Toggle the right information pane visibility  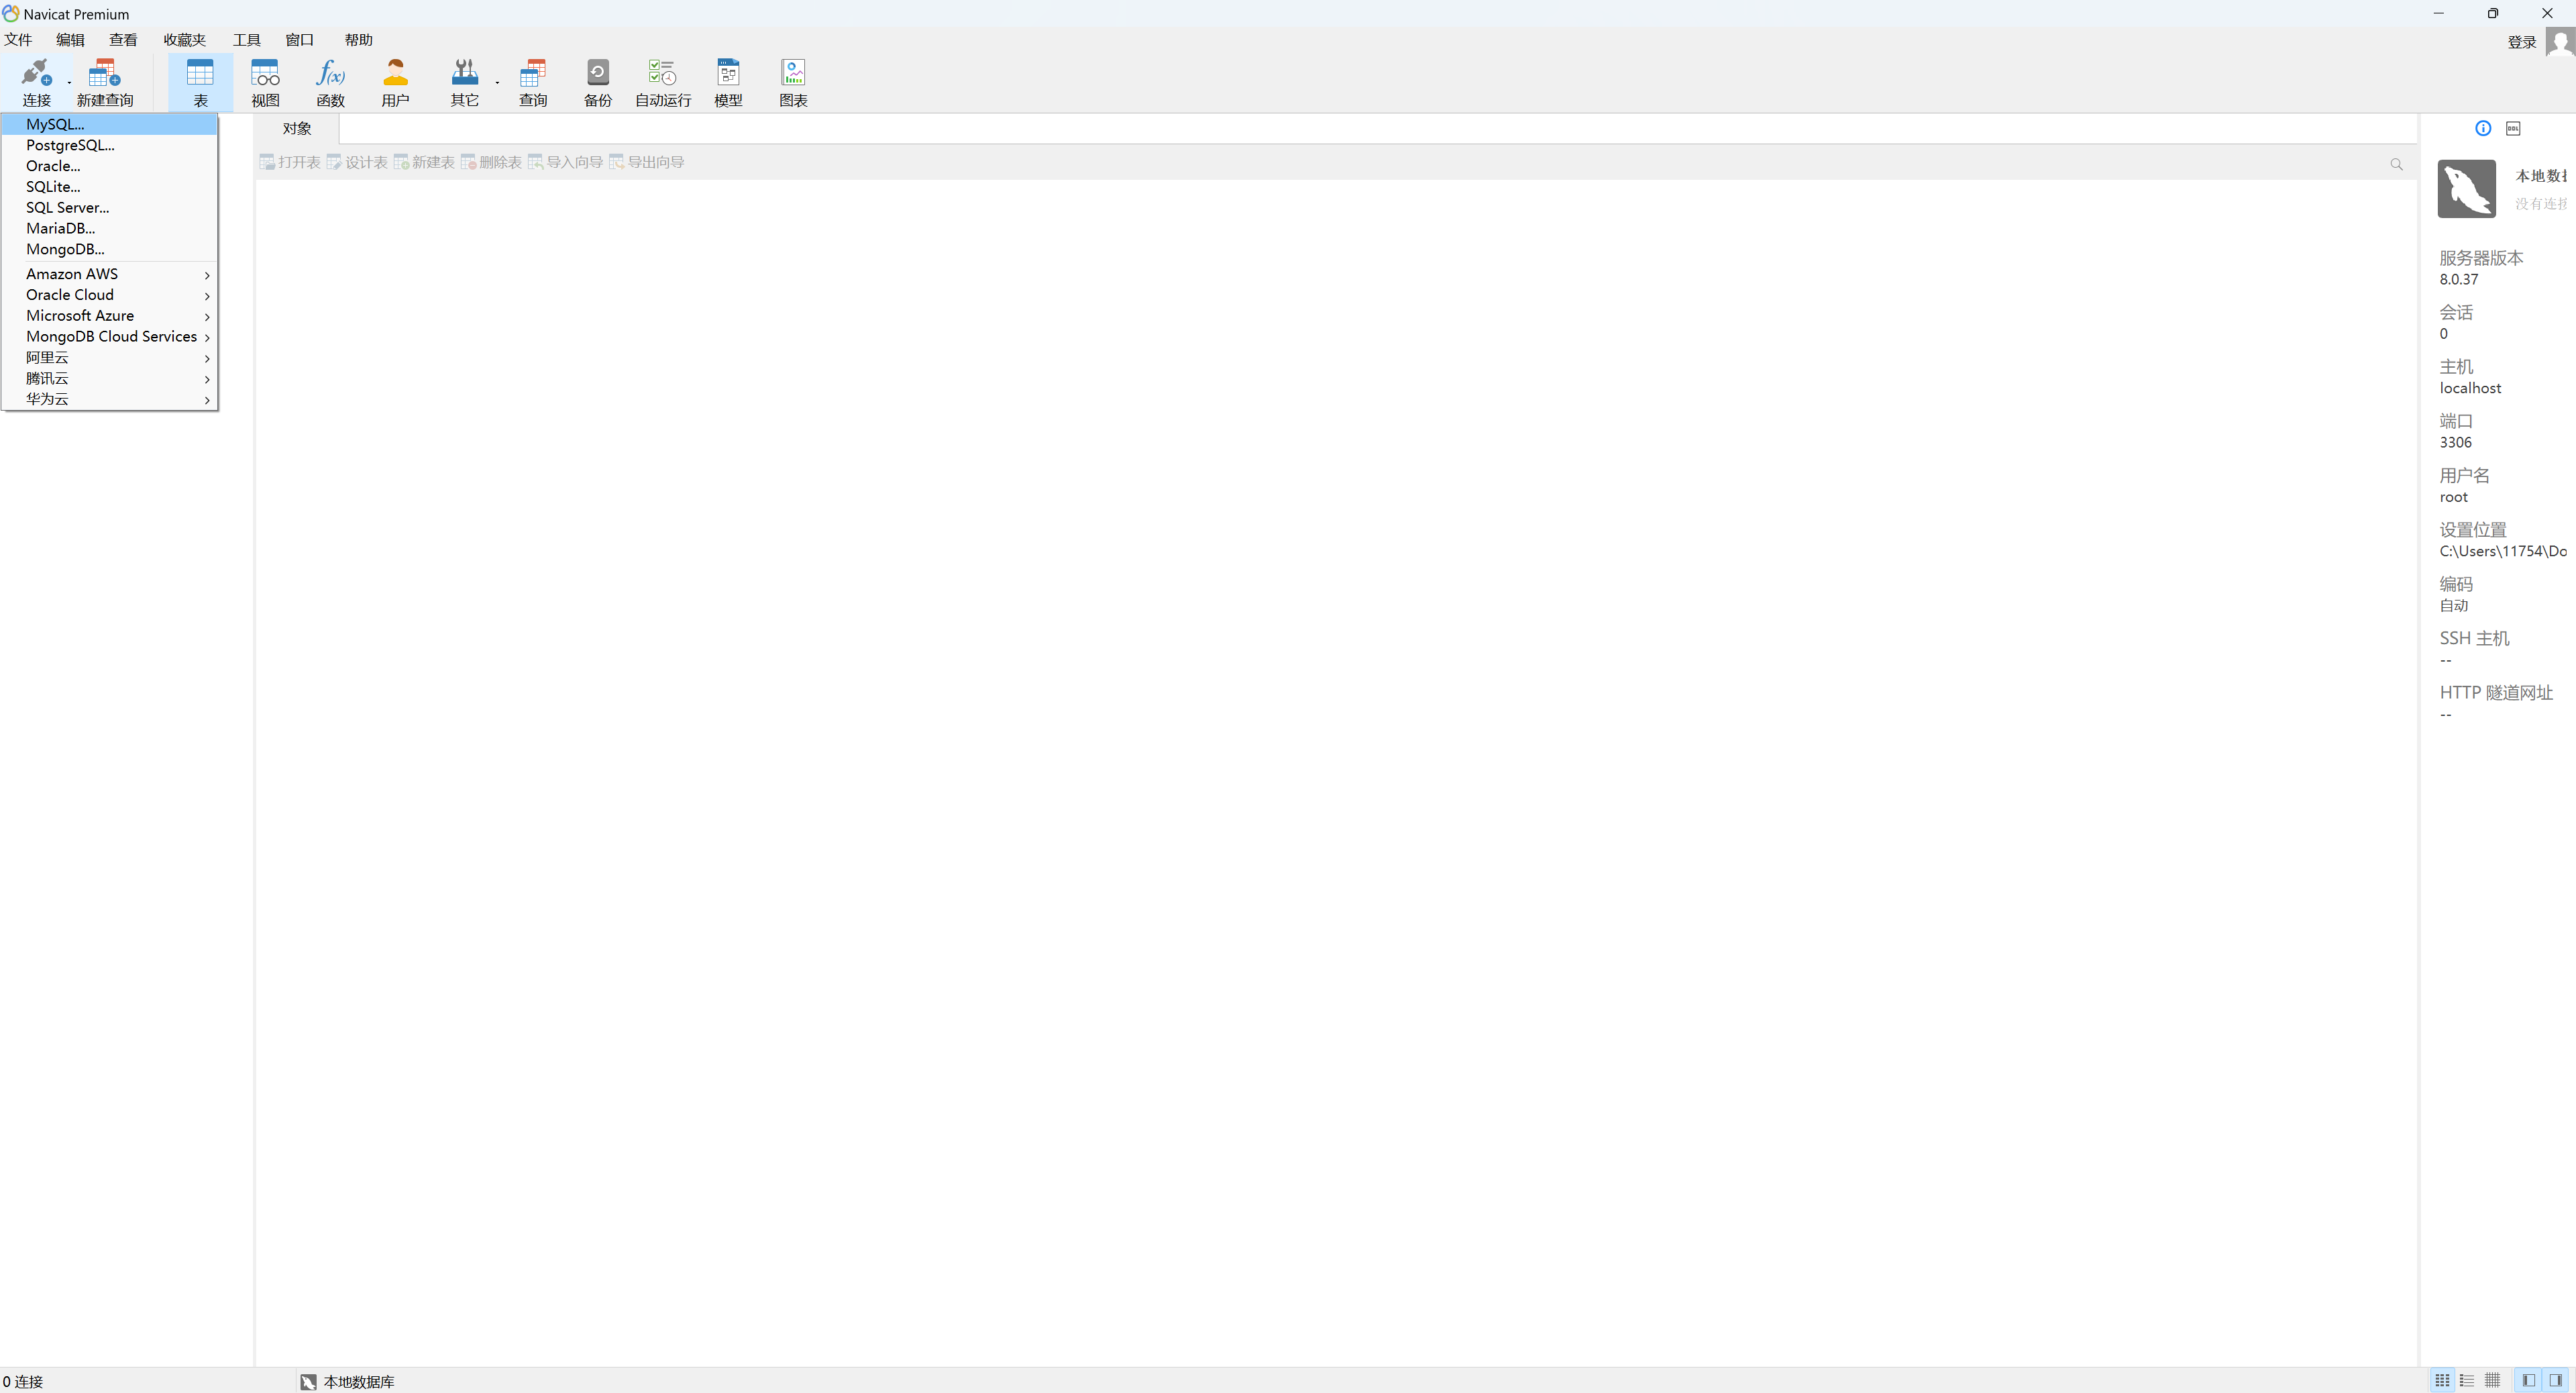click(2556, 1381)
